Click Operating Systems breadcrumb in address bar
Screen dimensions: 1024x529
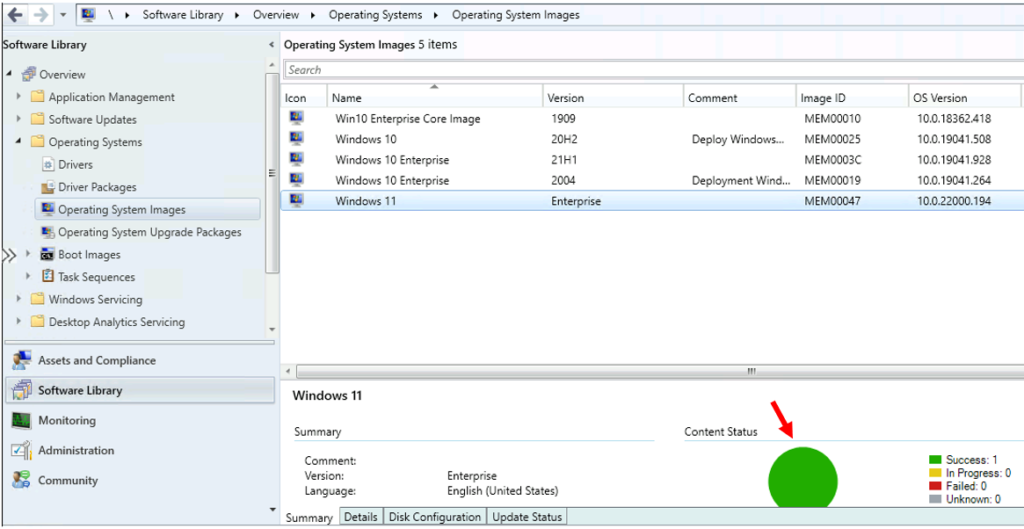376,14
